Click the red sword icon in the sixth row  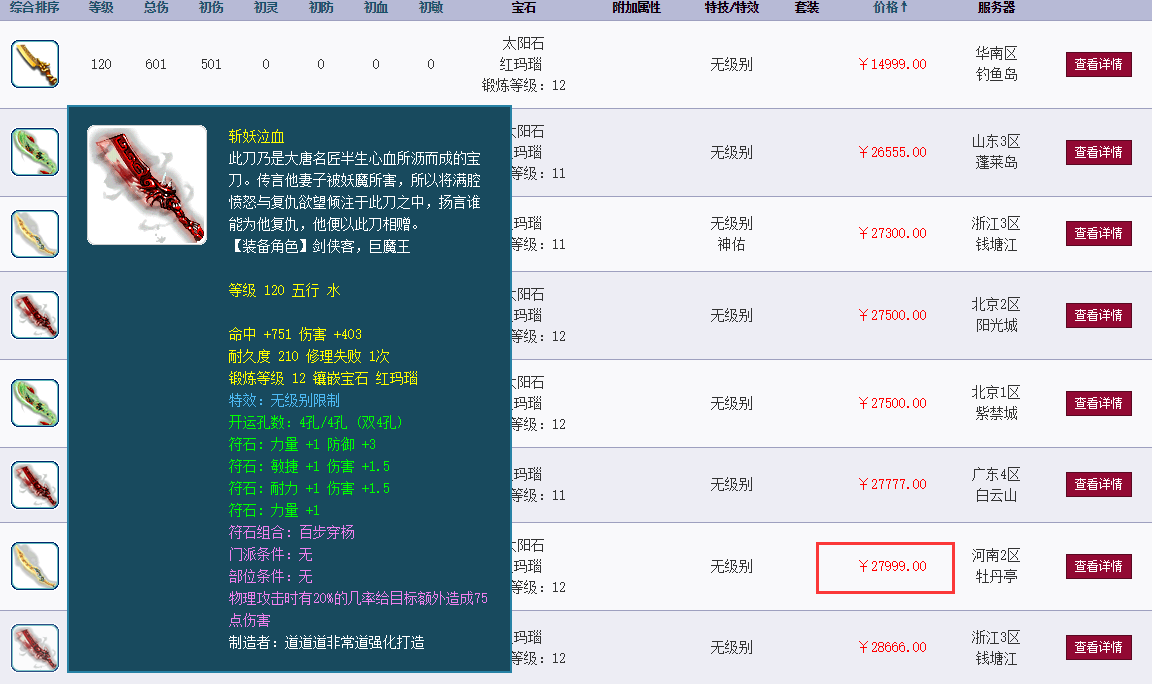pos(34,484)
